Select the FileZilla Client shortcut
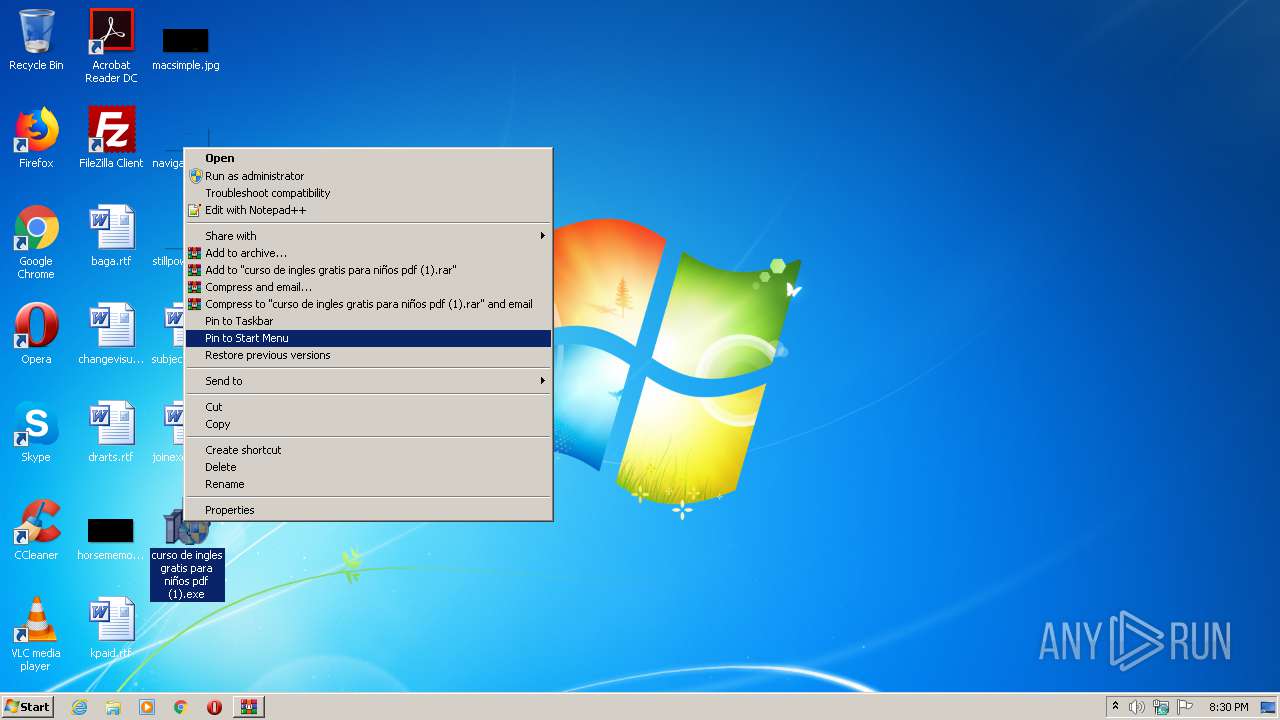 [x=111, y=138]
